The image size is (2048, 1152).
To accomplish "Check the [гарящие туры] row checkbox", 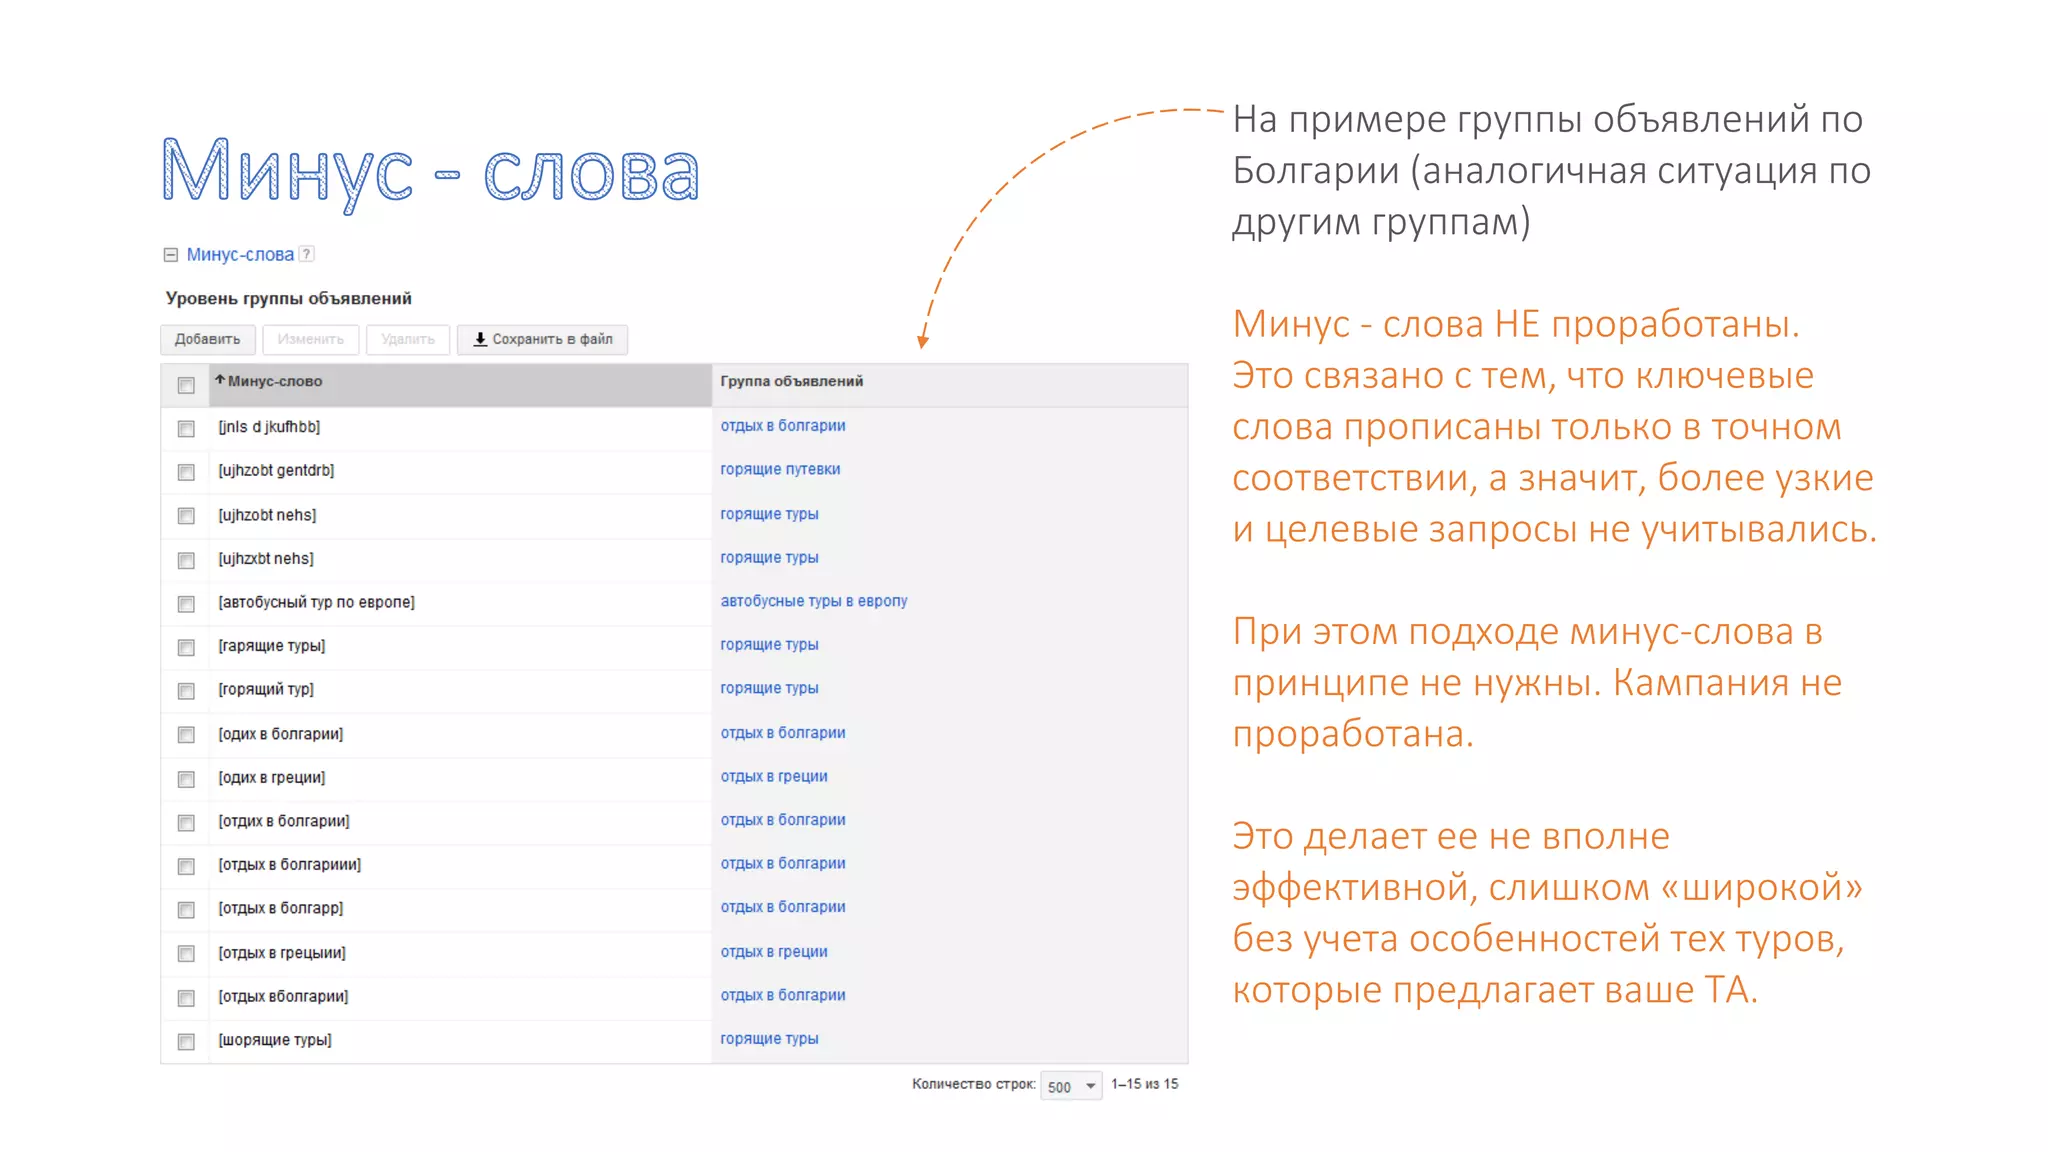I will 186,647.
